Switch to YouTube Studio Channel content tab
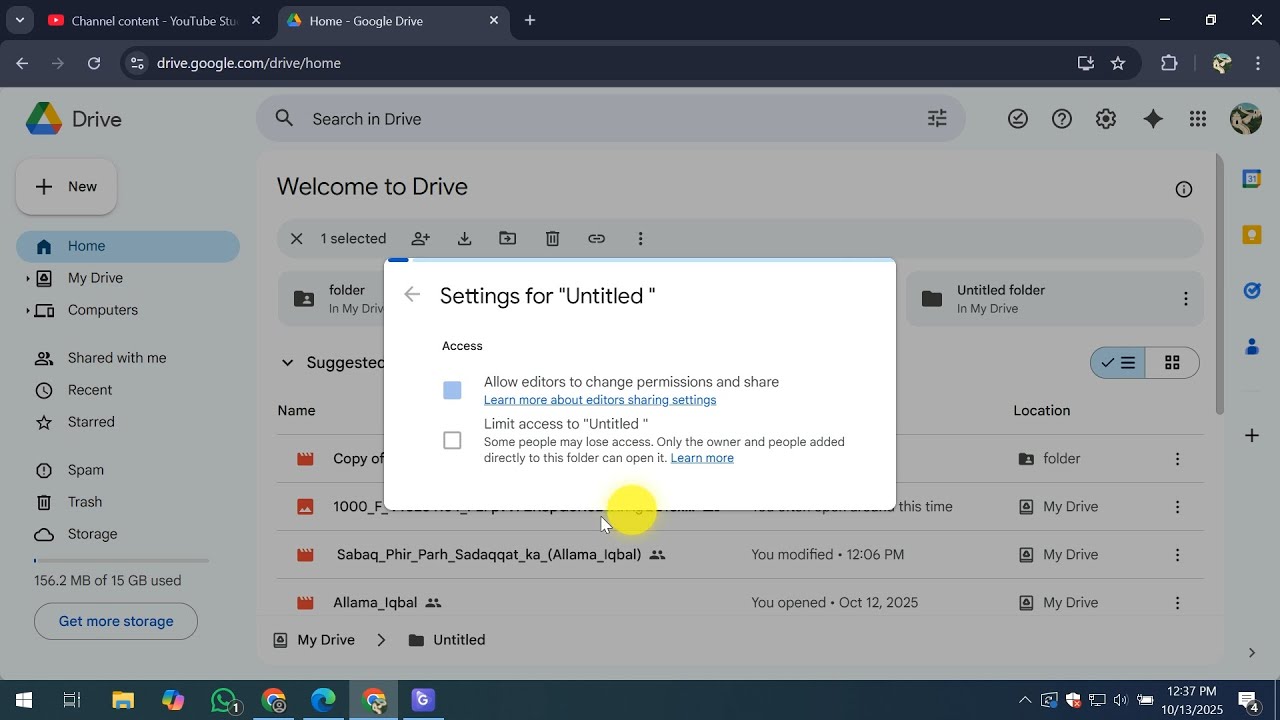 point(155,21)
